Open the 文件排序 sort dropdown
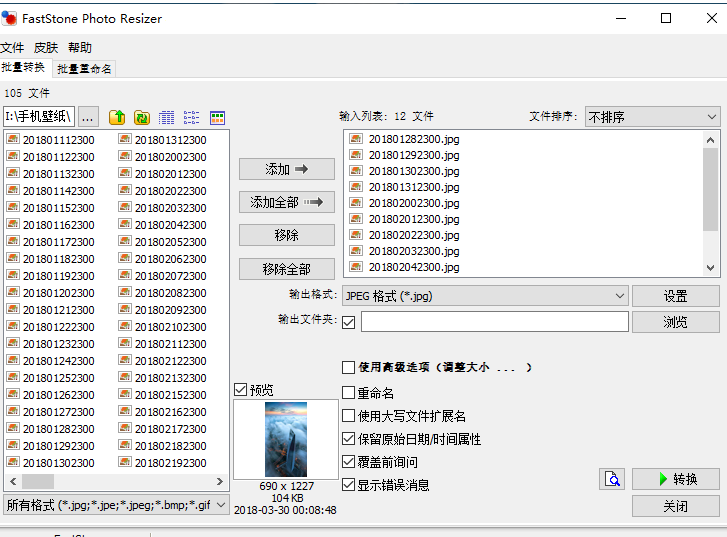 point(652,117)
